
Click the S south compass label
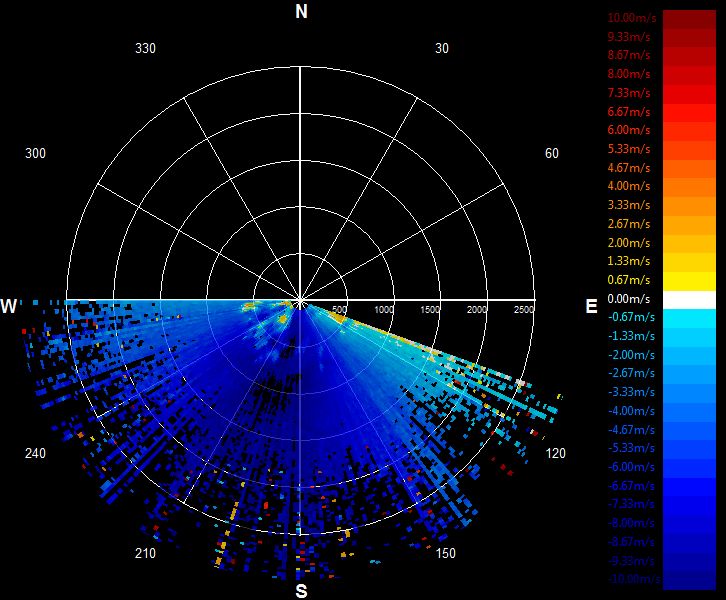pos(301,591)
